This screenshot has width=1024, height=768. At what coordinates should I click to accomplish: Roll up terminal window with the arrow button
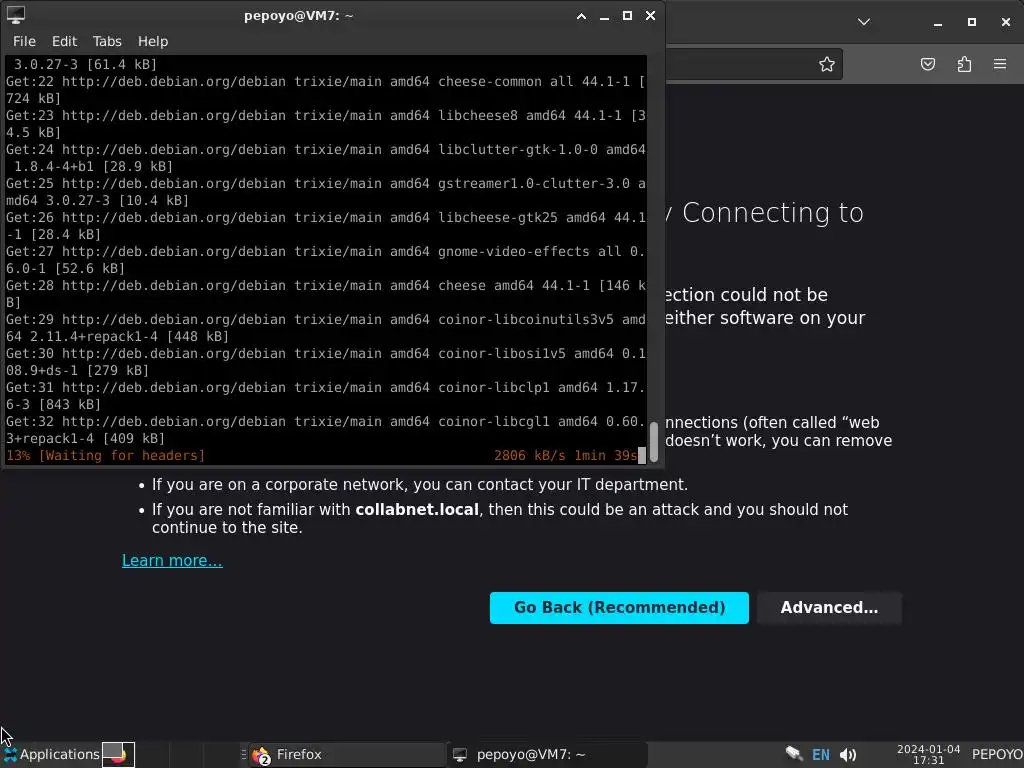581,16
